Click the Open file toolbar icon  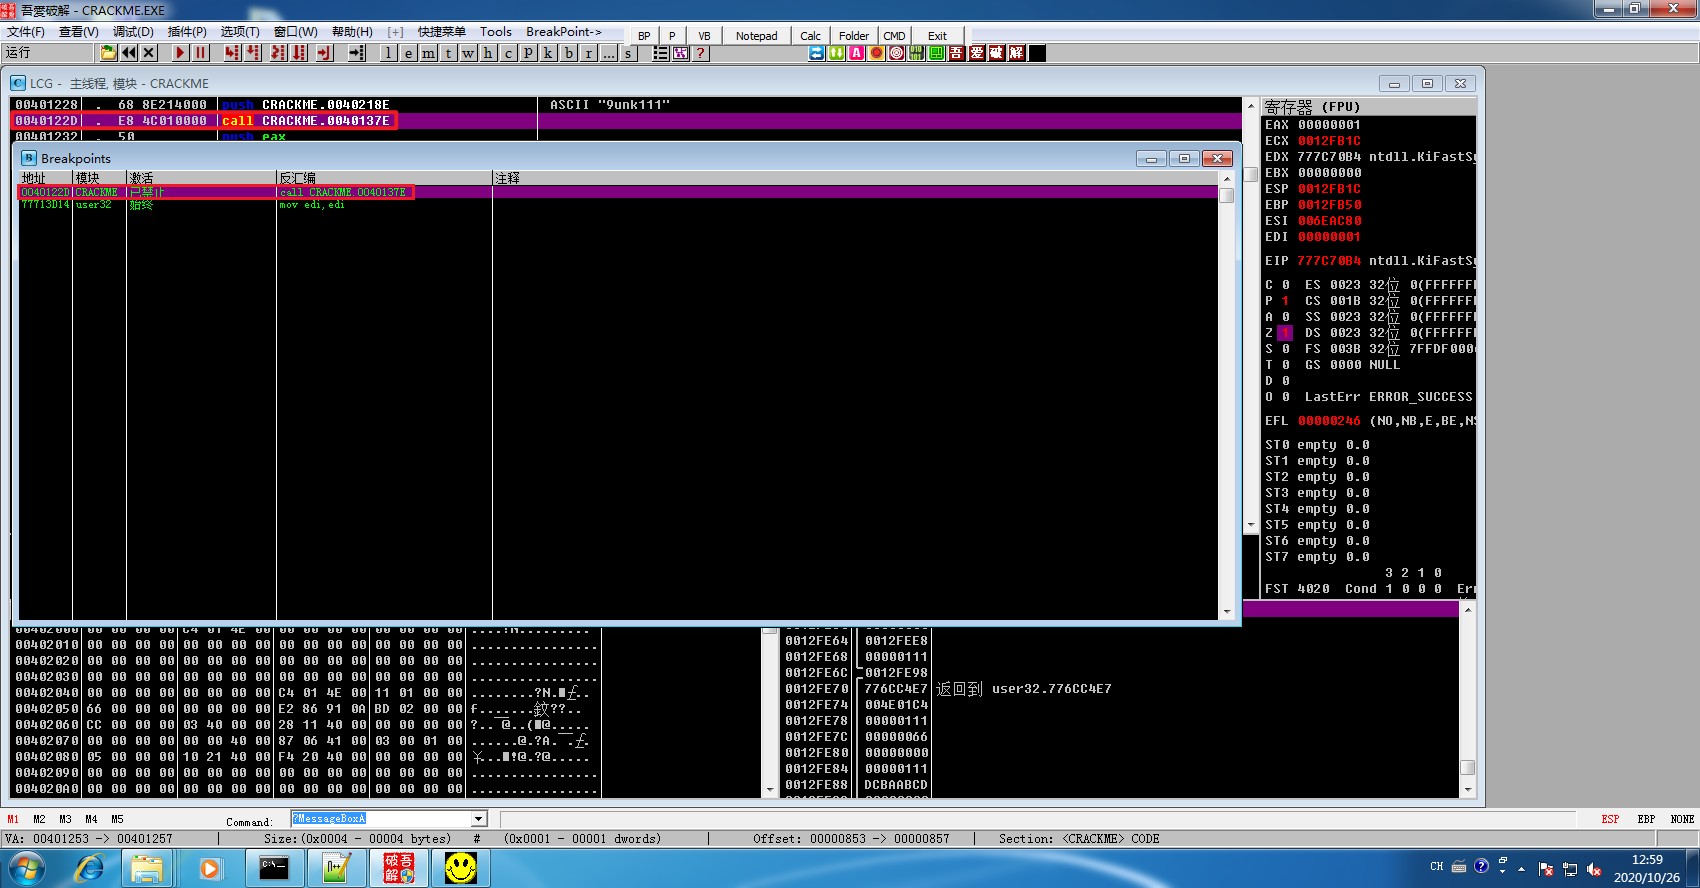click(x=108, y=53)
